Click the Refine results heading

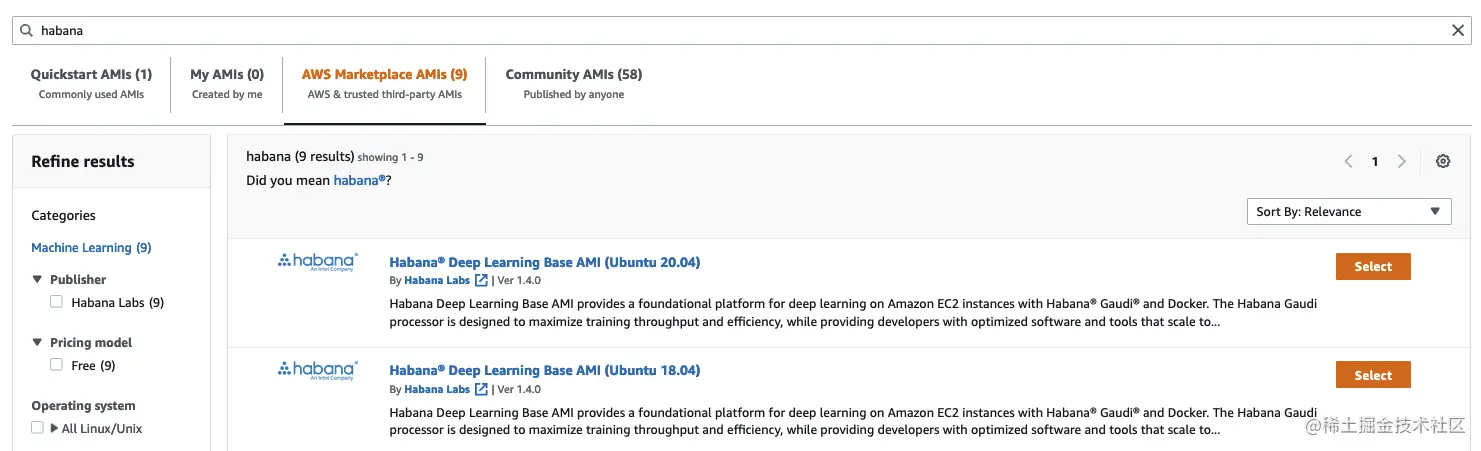pyautogui.click(x=83, y=161)
